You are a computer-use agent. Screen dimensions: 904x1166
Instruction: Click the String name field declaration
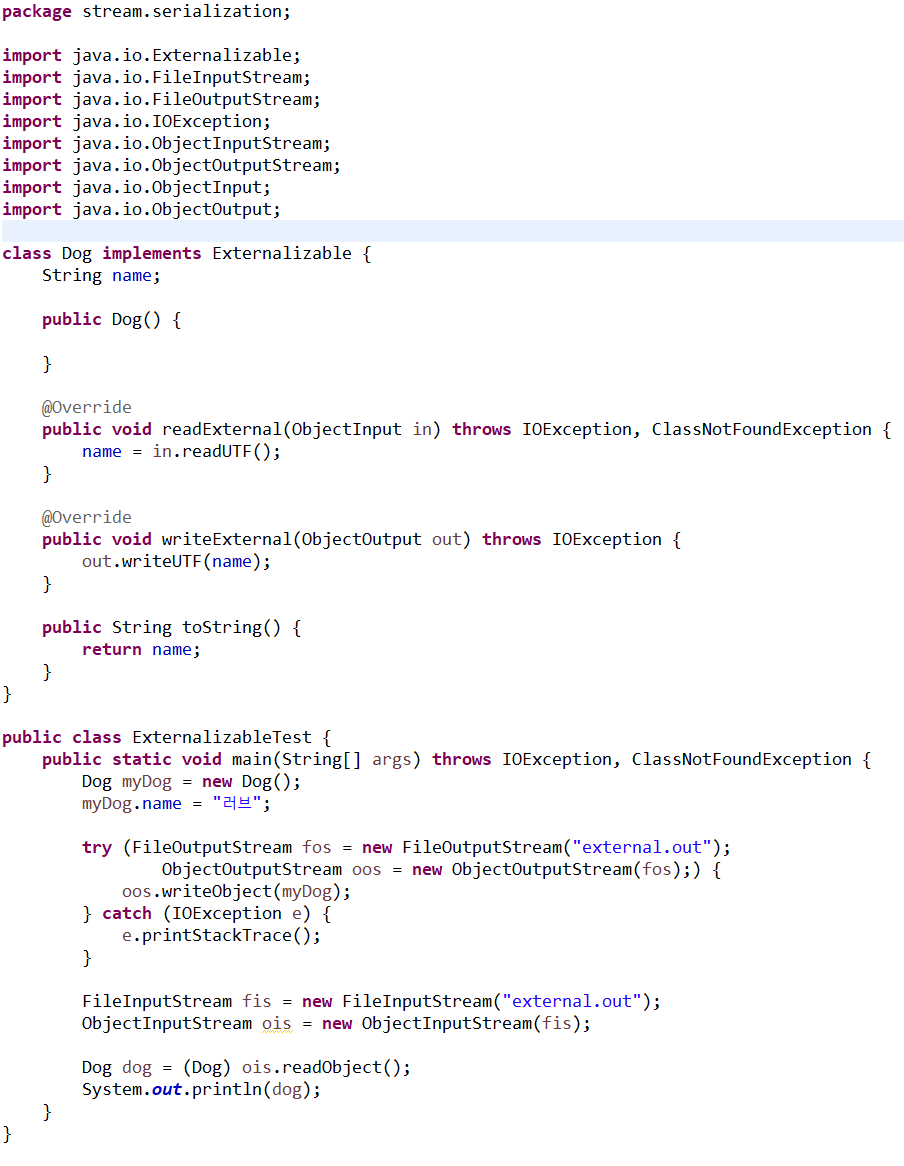pyautogui.click(x=101, y=276)
